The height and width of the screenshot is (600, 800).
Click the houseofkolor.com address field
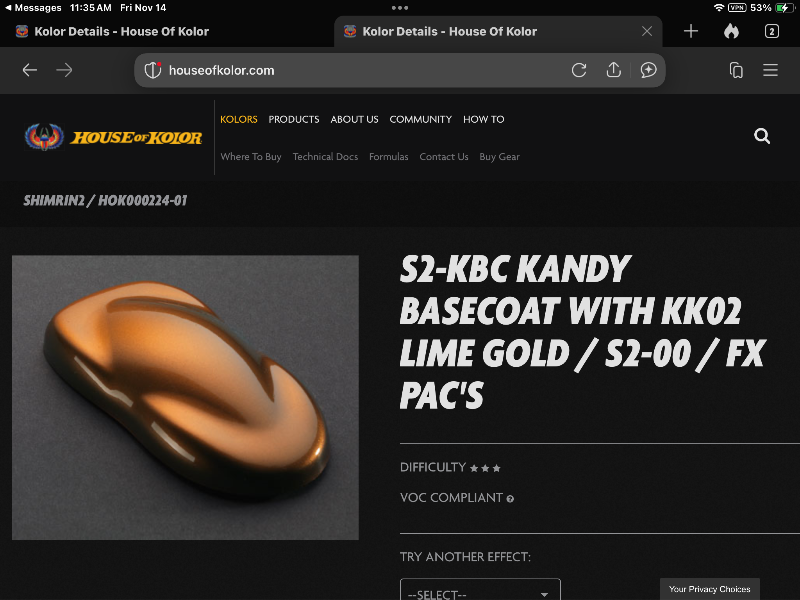[350, 70]
